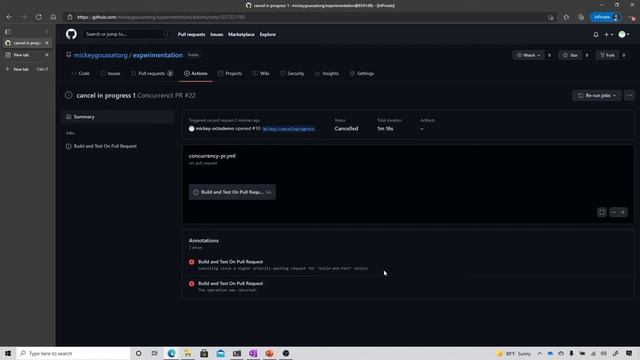Open the mickeygoussetorg organization link
This screenshot has width=640, height=360.
100,55
